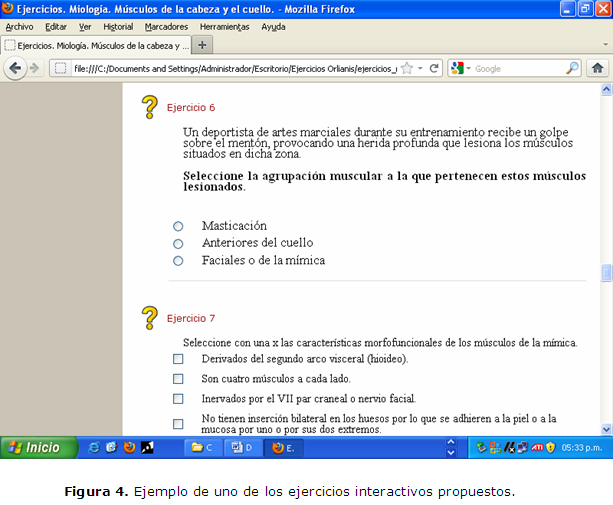Check Inervados por el VII par craneal box
This screenshot has width=613, height=505.
[x=178, y=398]
